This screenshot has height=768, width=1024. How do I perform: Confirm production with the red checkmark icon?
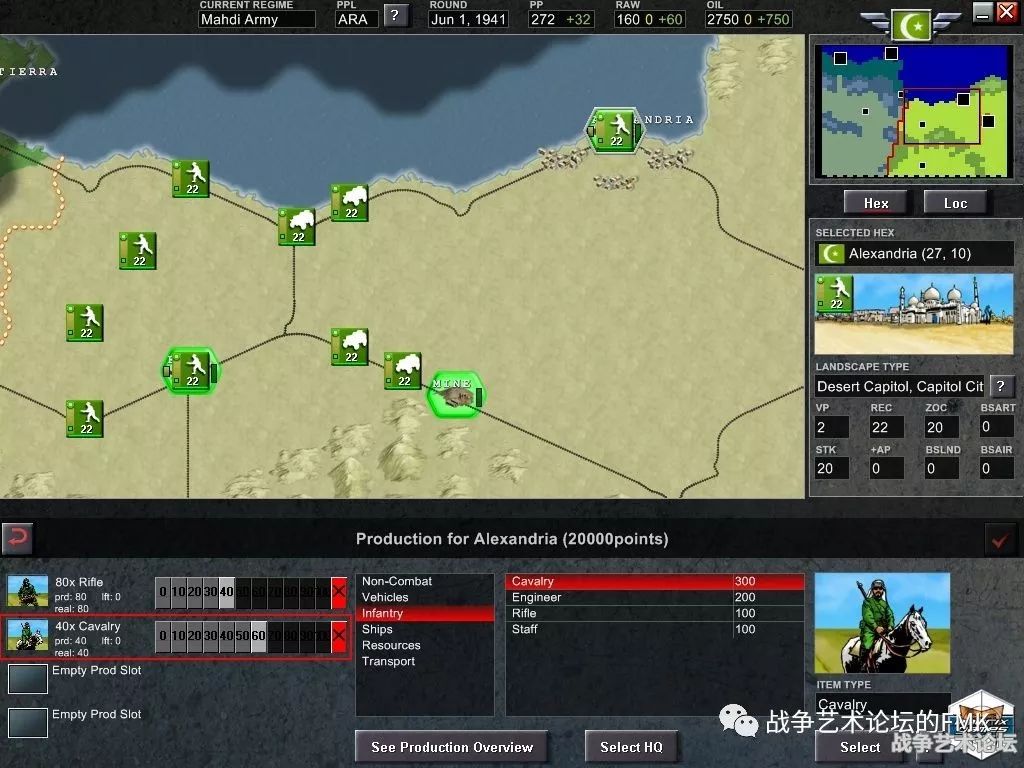(x=999, y=540)
